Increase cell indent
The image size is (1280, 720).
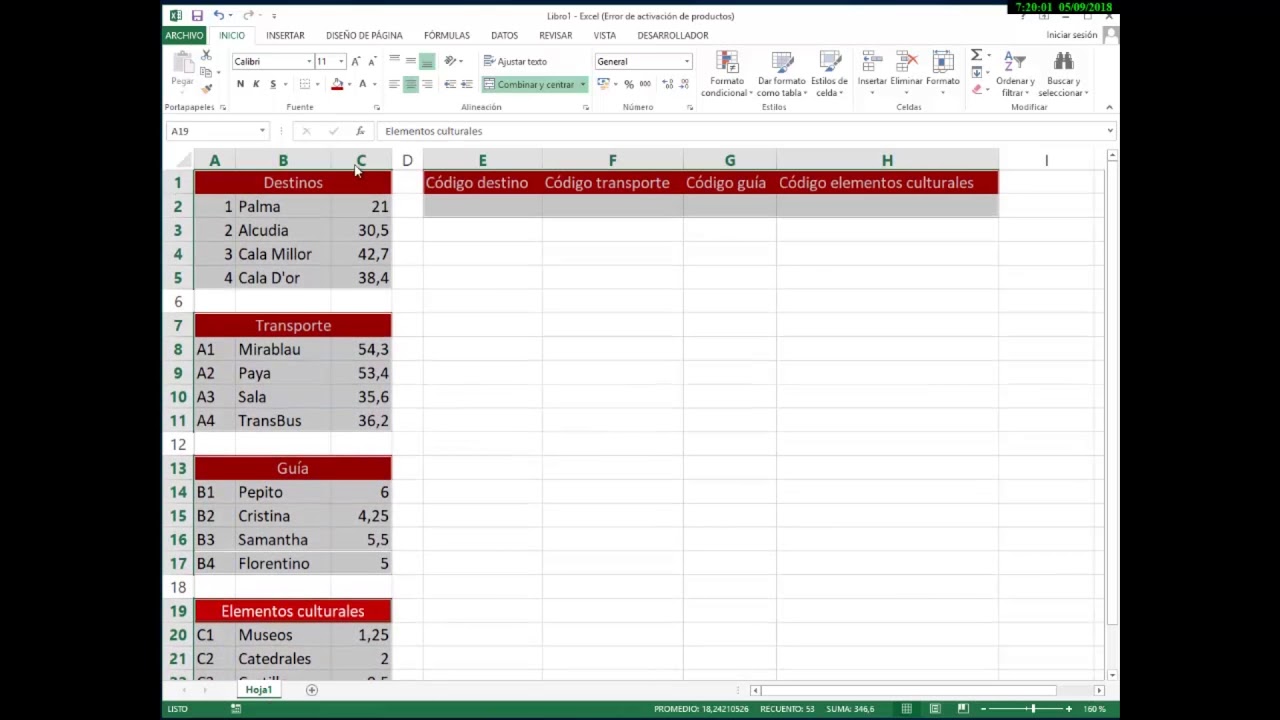(x=466, y=84)
